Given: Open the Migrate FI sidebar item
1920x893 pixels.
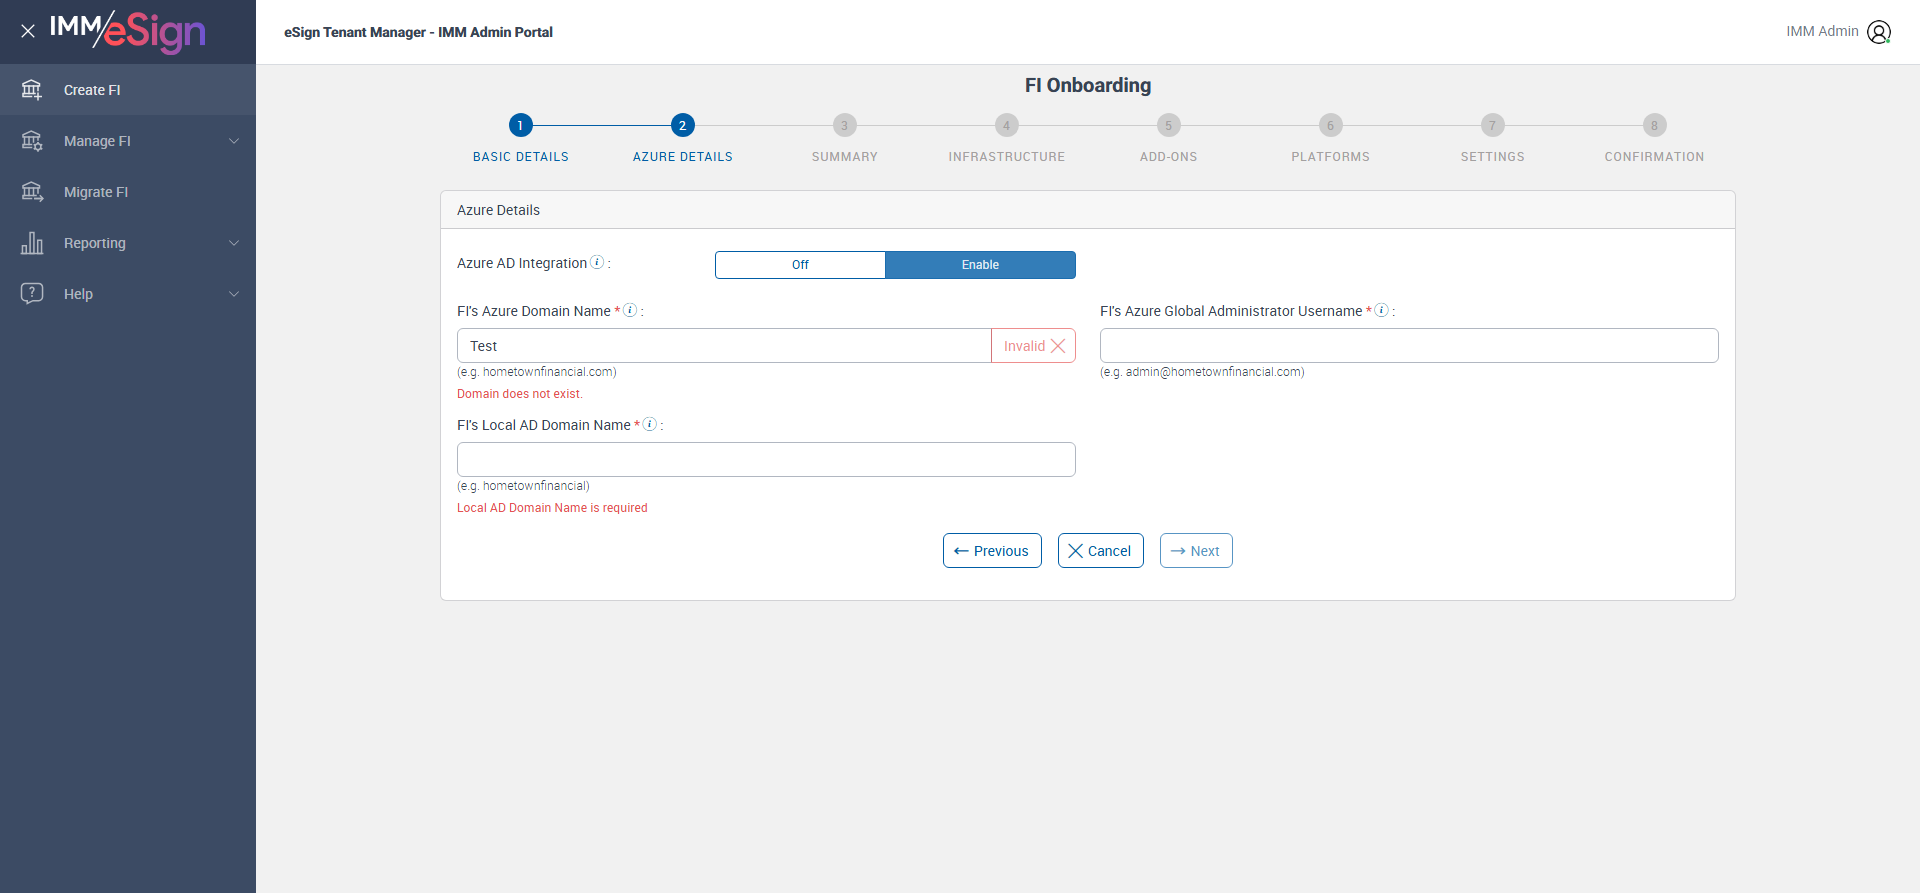Looking at the screenshot, I should click(128, 192).
